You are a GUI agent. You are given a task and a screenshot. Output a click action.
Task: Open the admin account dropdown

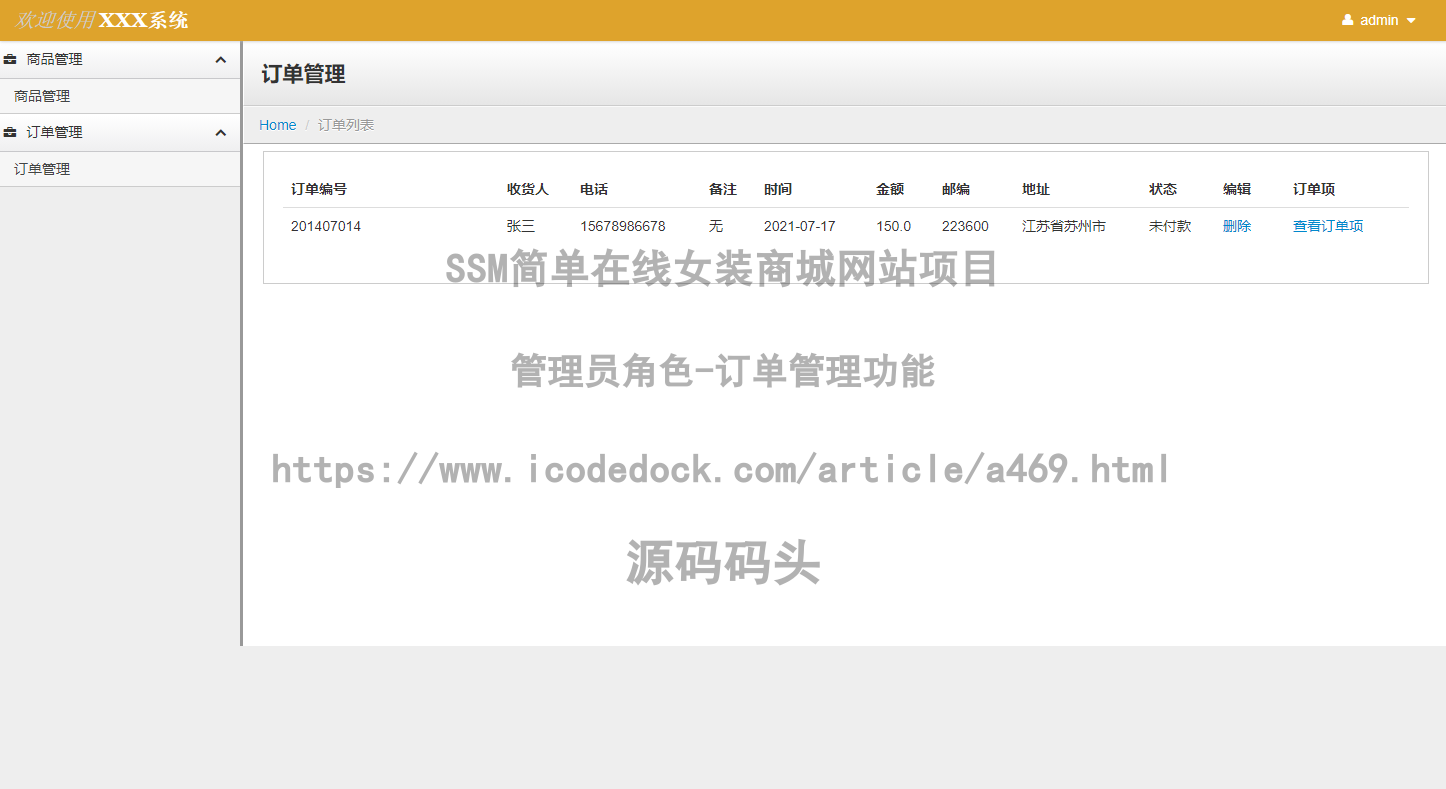pyautogui.click(x=1380, y=19)
